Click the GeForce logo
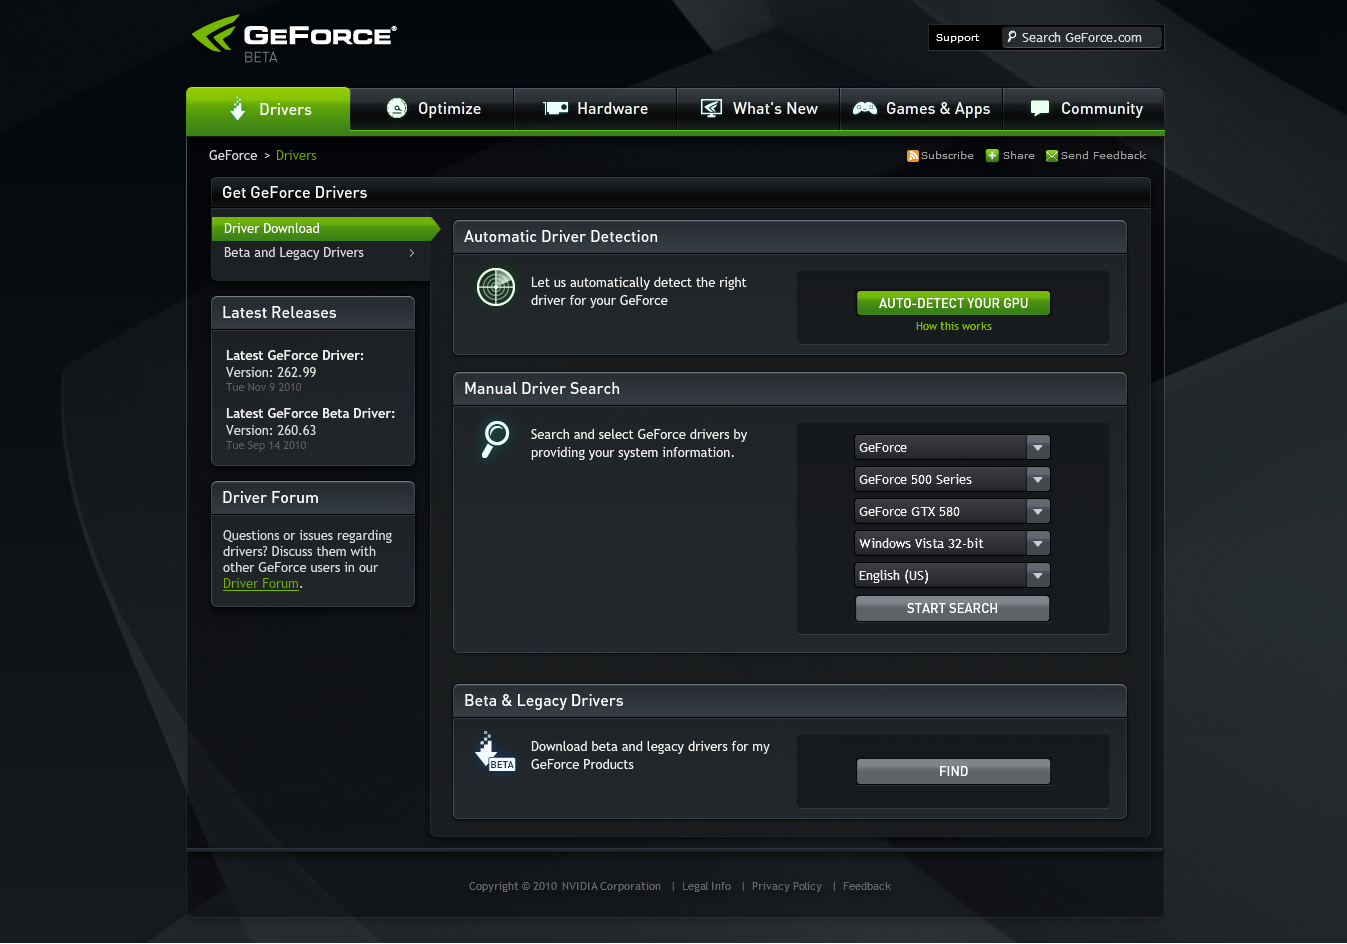 click(294, 39)
